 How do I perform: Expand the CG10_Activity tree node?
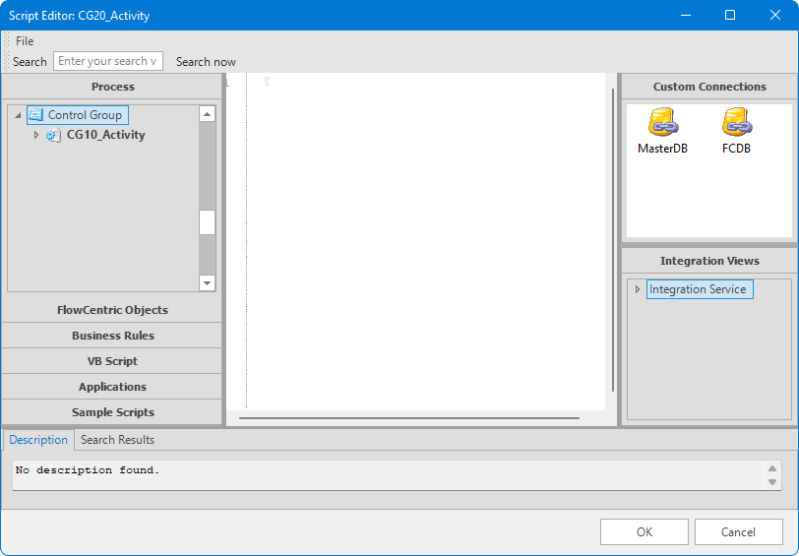pyautogui.click(x=36, y=135)
